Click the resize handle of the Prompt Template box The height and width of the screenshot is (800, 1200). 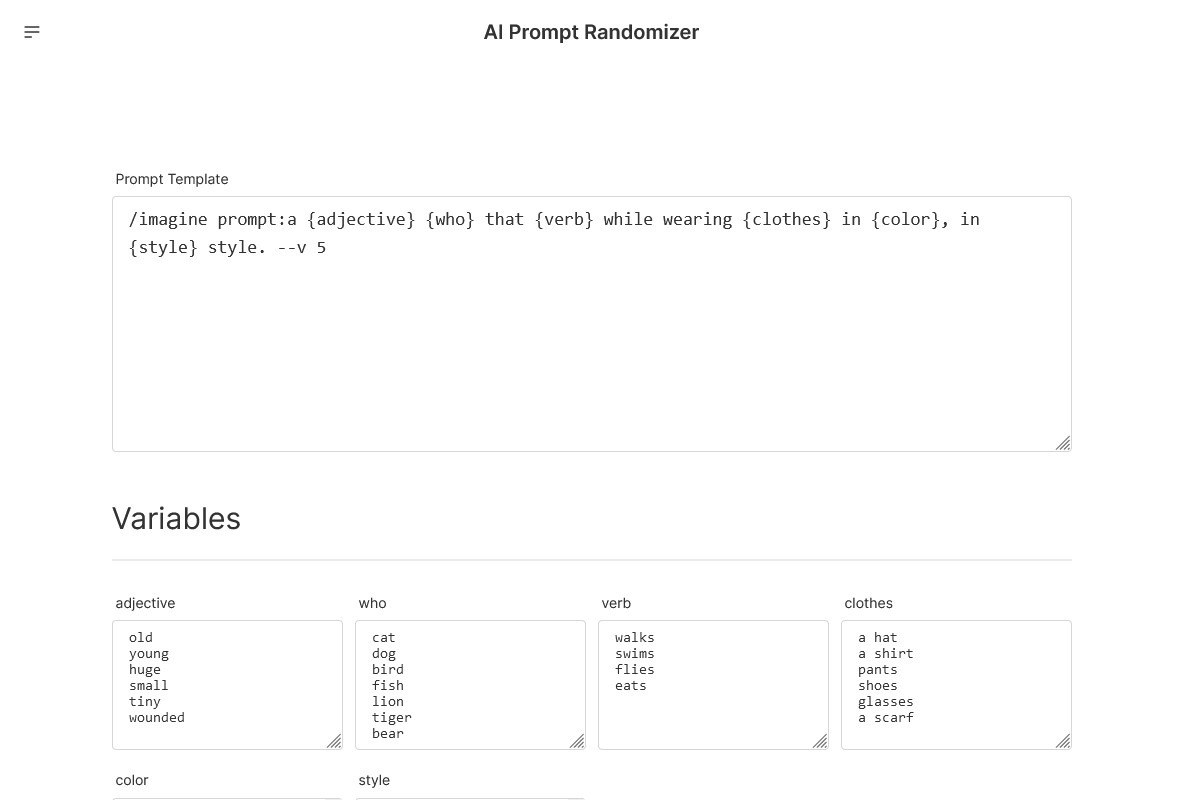1063,443
